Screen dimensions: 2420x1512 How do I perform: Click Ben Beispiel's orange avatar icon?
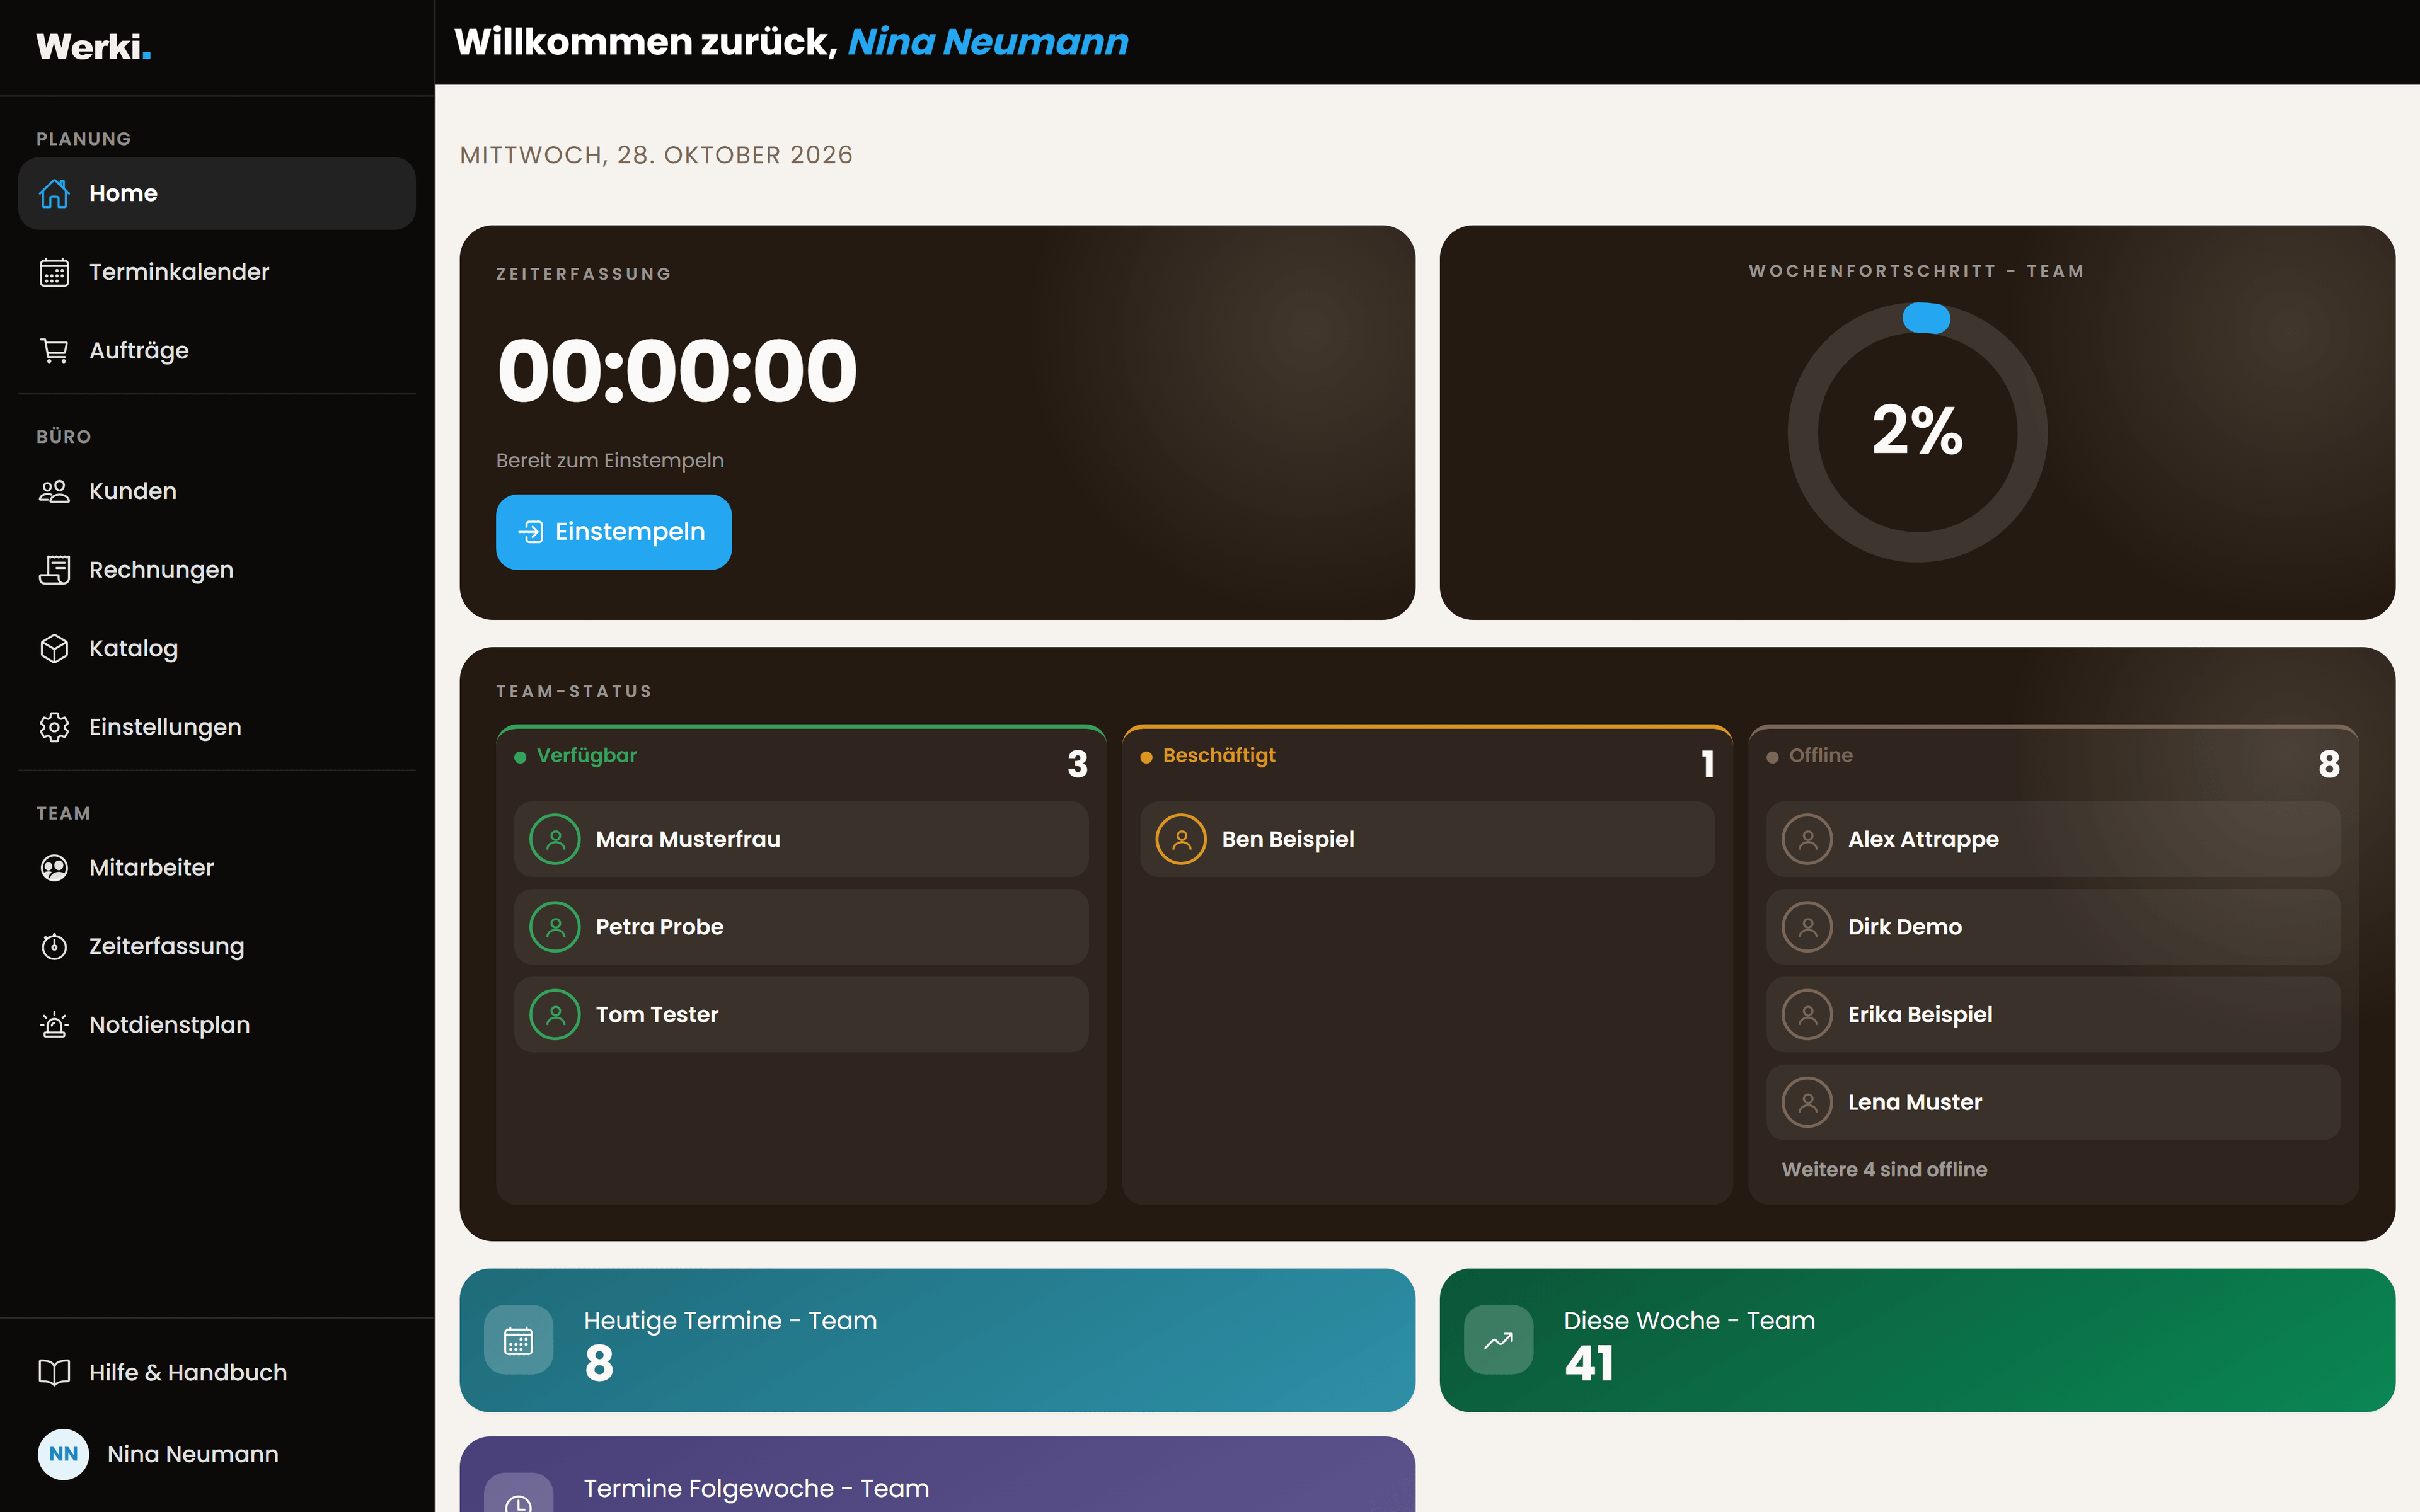(x=1181, y=839)
